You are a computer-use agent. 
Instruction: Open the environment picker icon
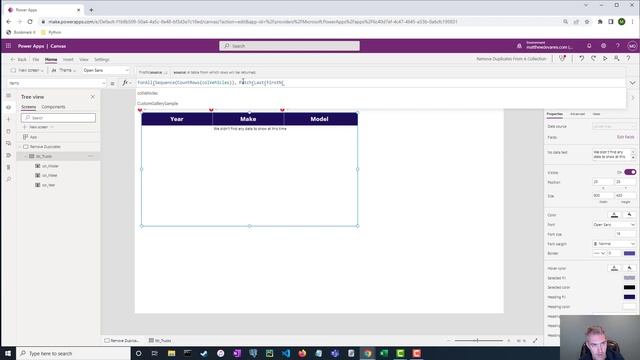click(519, 46)
